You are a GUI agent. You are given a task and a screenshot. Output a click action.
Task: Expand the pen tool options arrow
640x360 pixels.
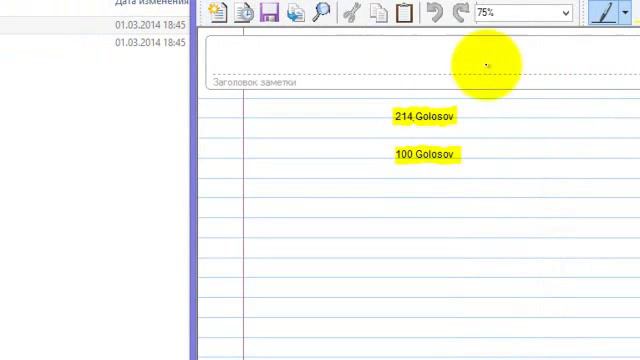click(625, 12)
